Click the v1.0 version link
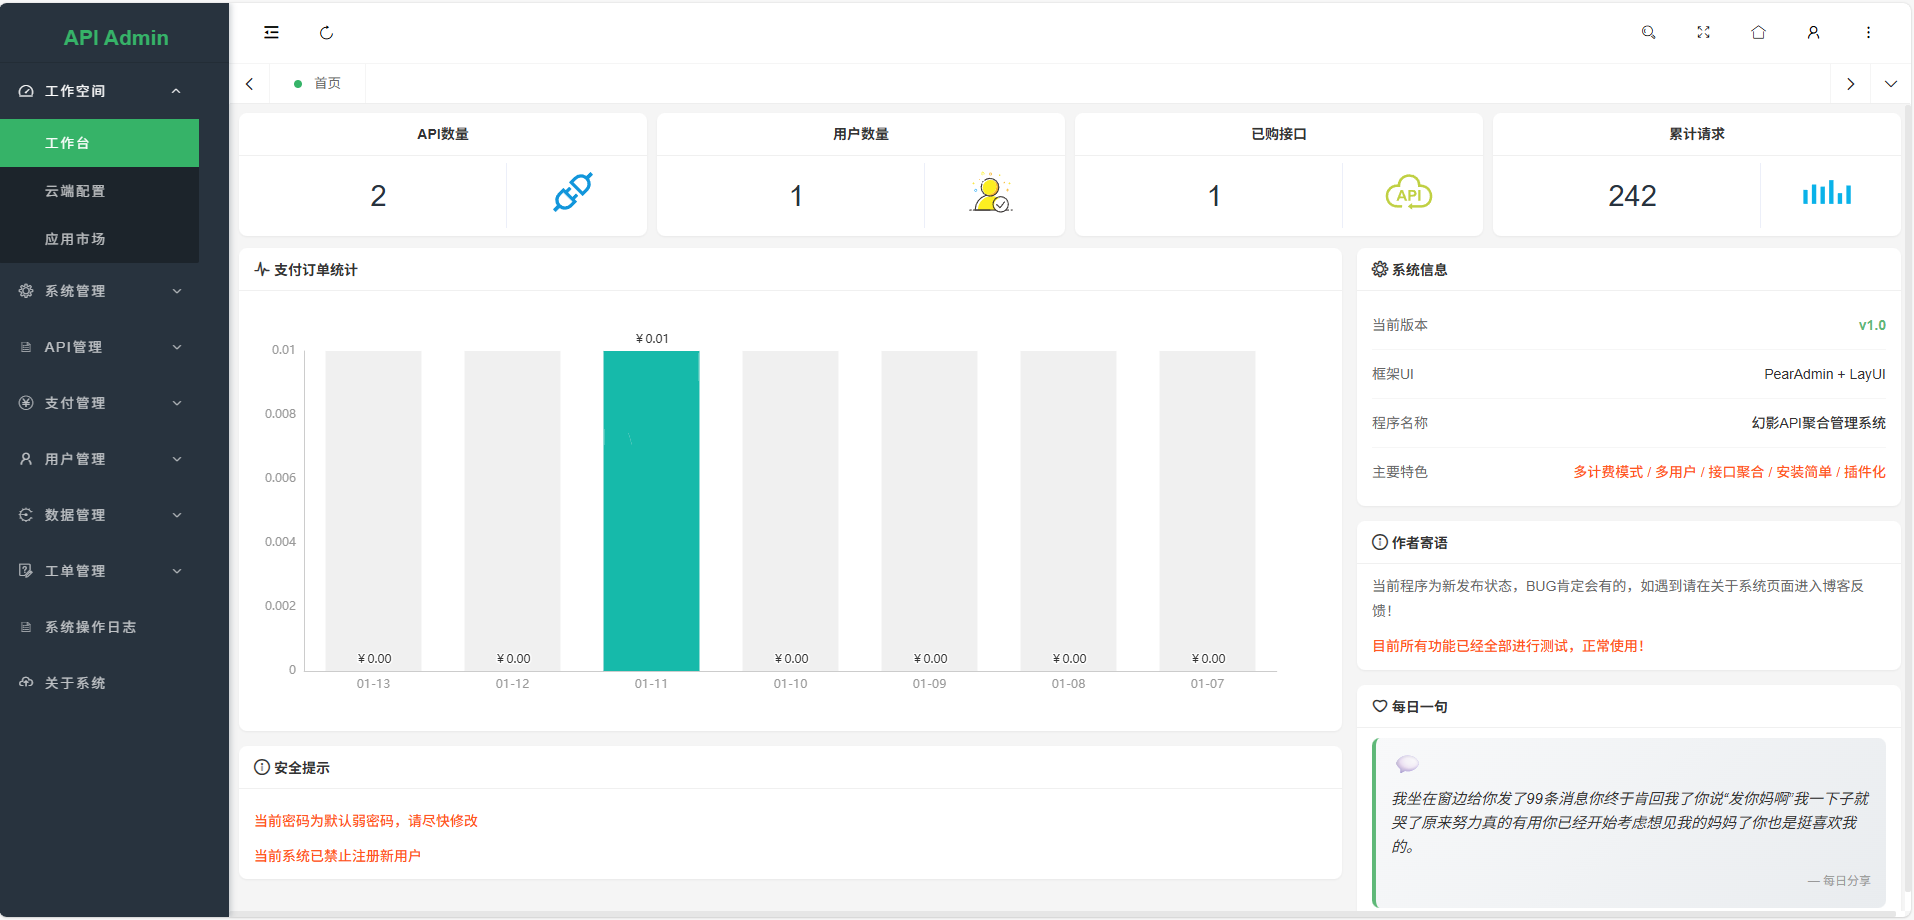 click(x=1871, y=324)
